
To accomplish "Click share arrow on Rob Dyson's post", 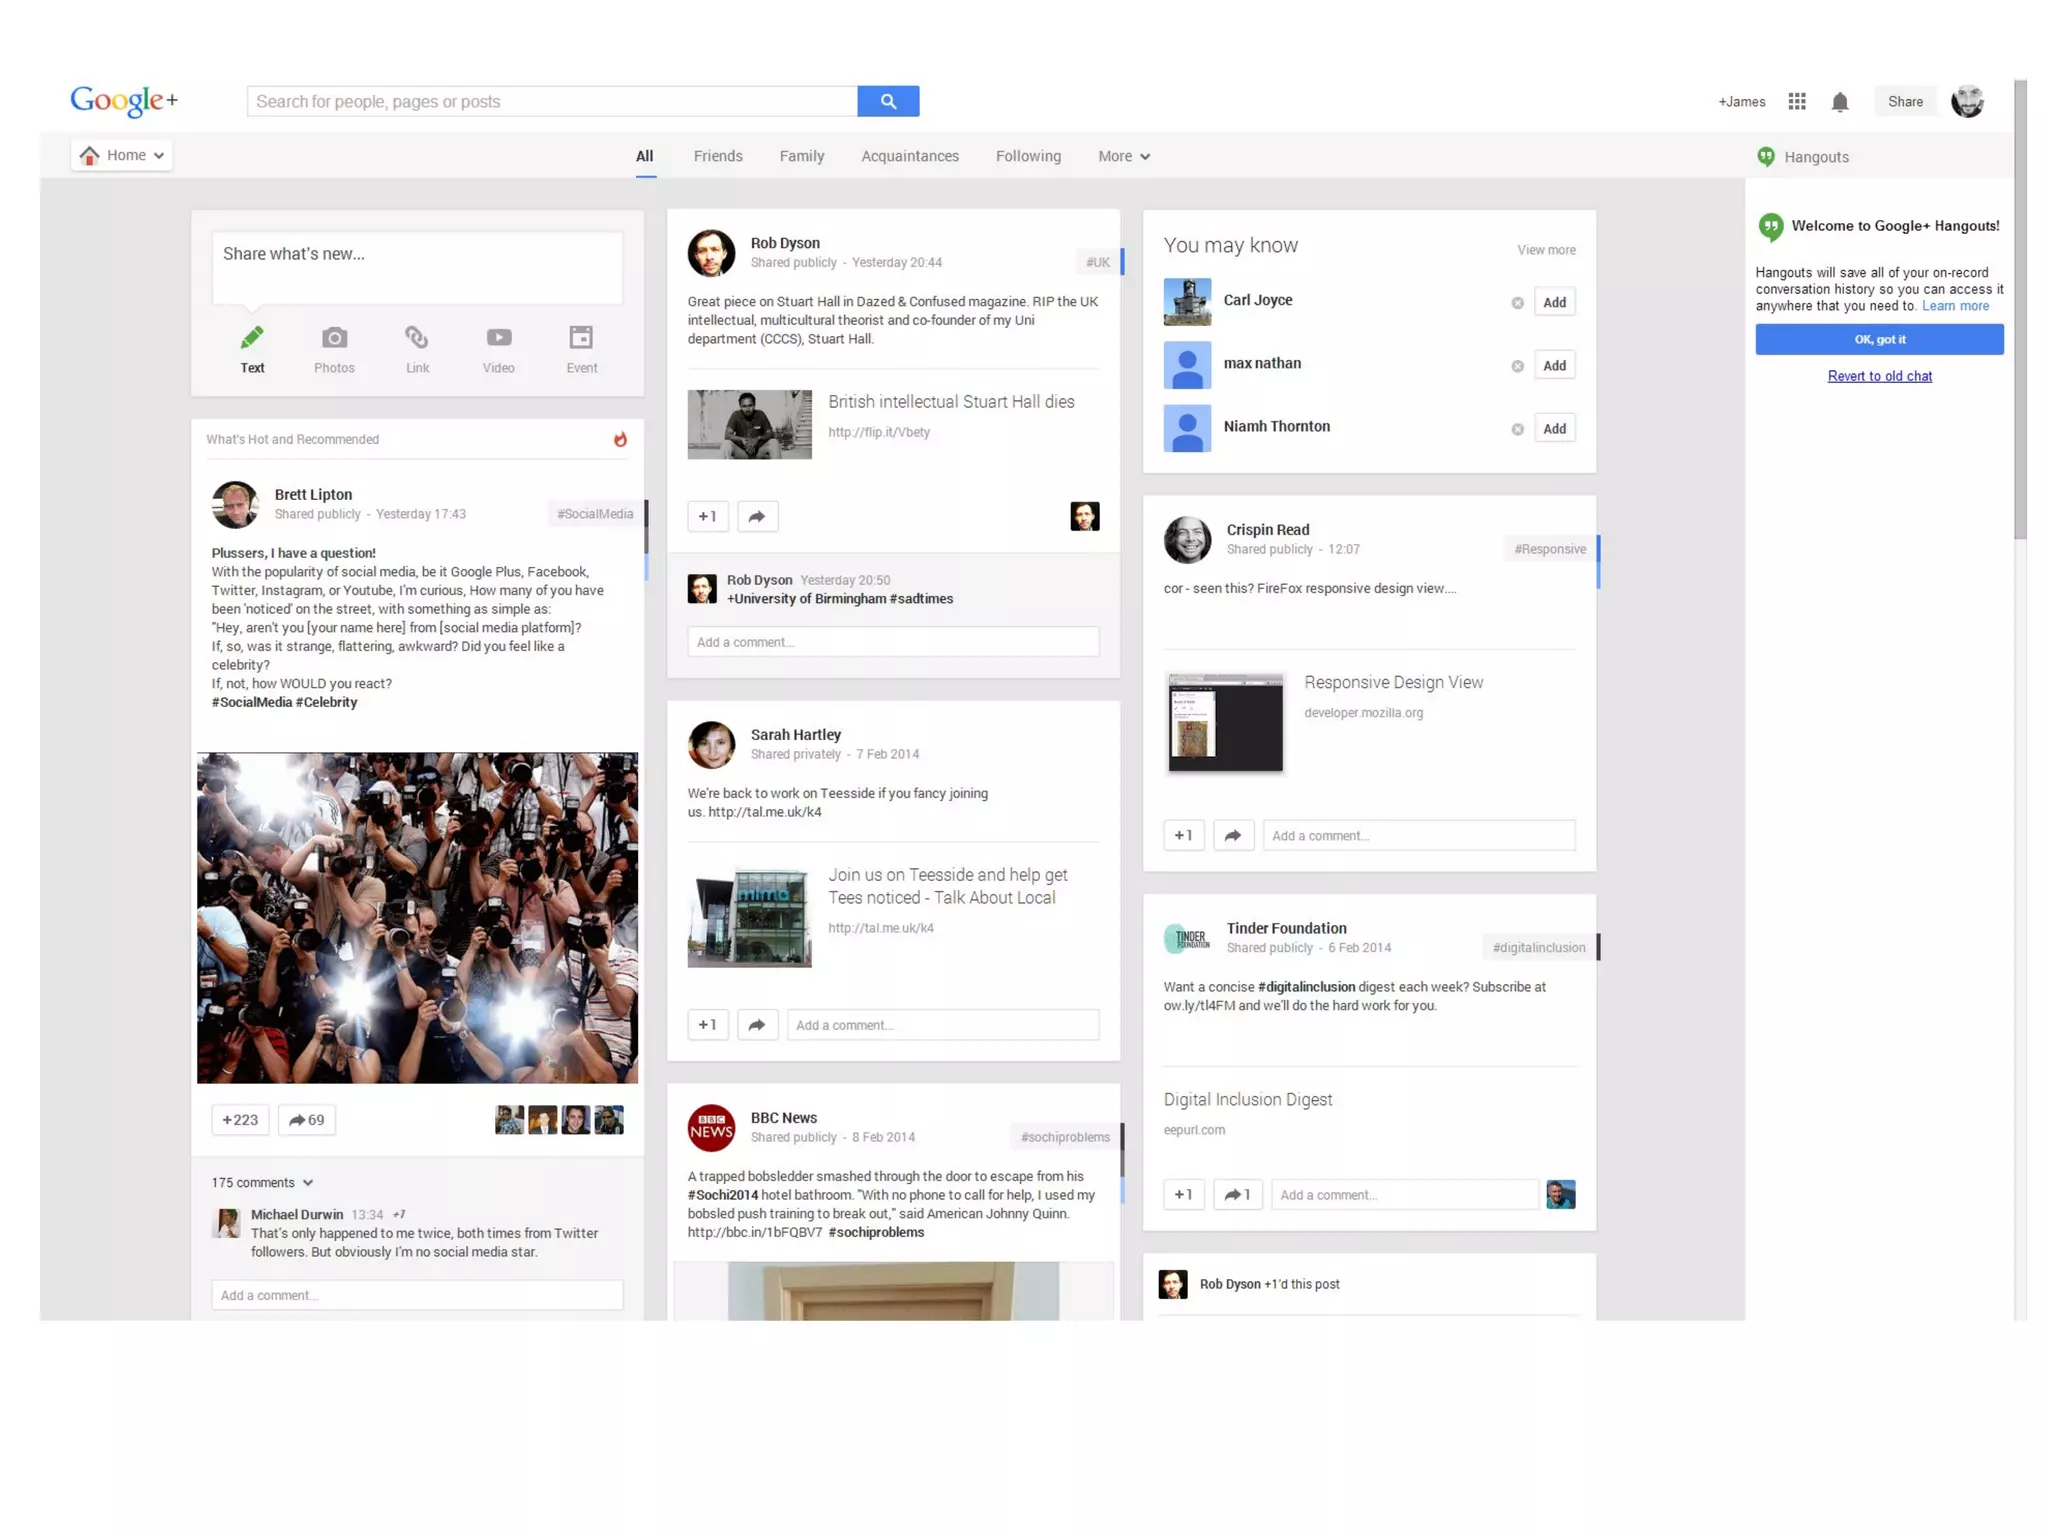I will pos(757,517).
